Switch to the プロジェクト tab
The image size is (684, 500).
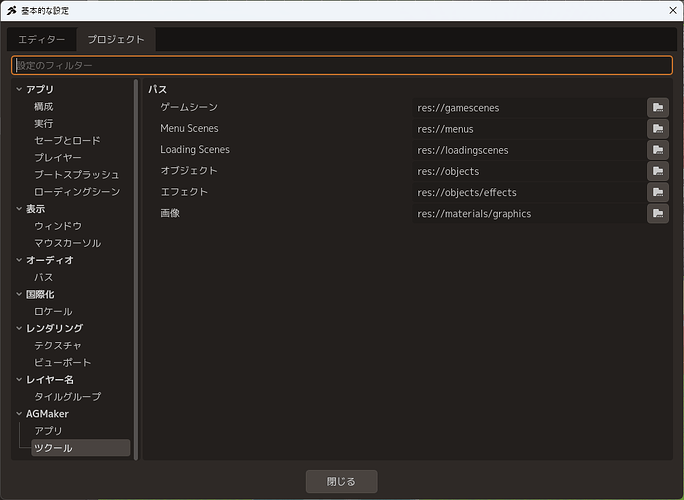[116, 40]
